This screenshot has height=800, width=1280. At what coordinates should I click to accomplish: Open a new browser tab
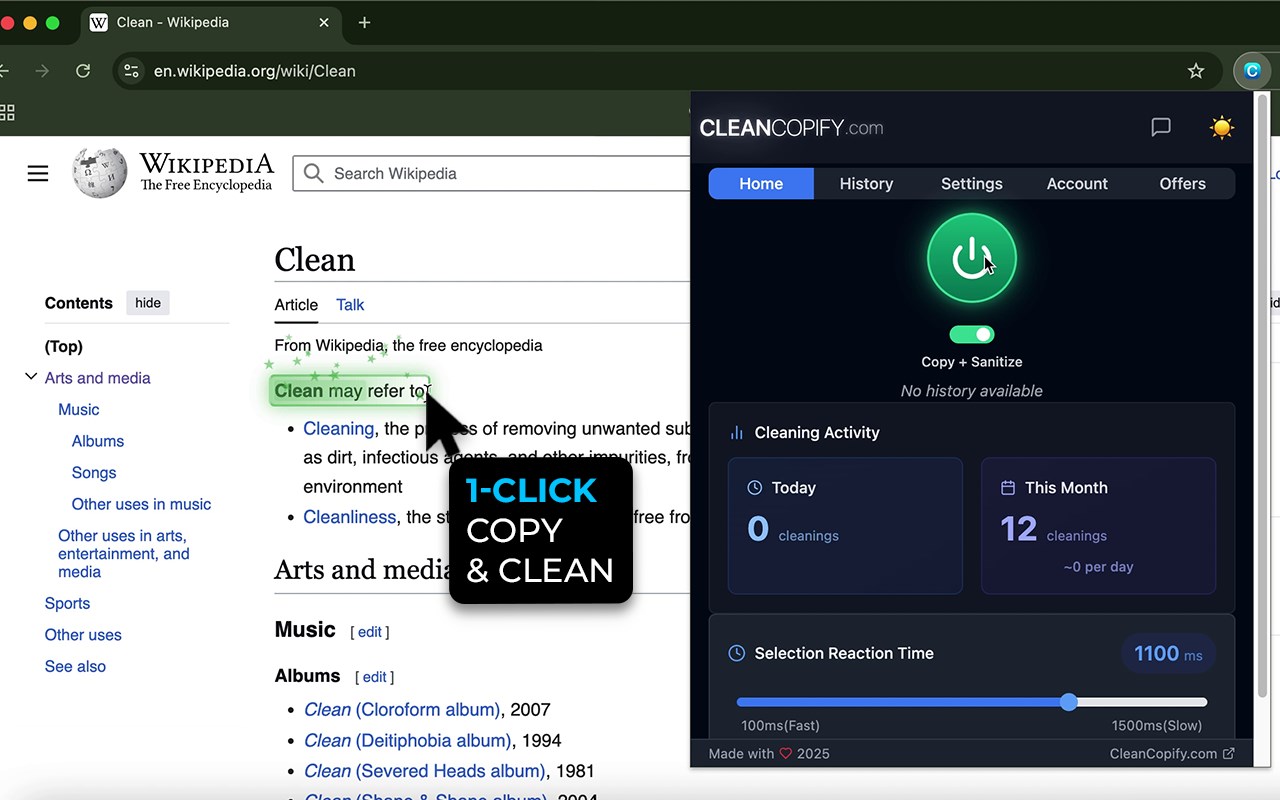(364, 22)
